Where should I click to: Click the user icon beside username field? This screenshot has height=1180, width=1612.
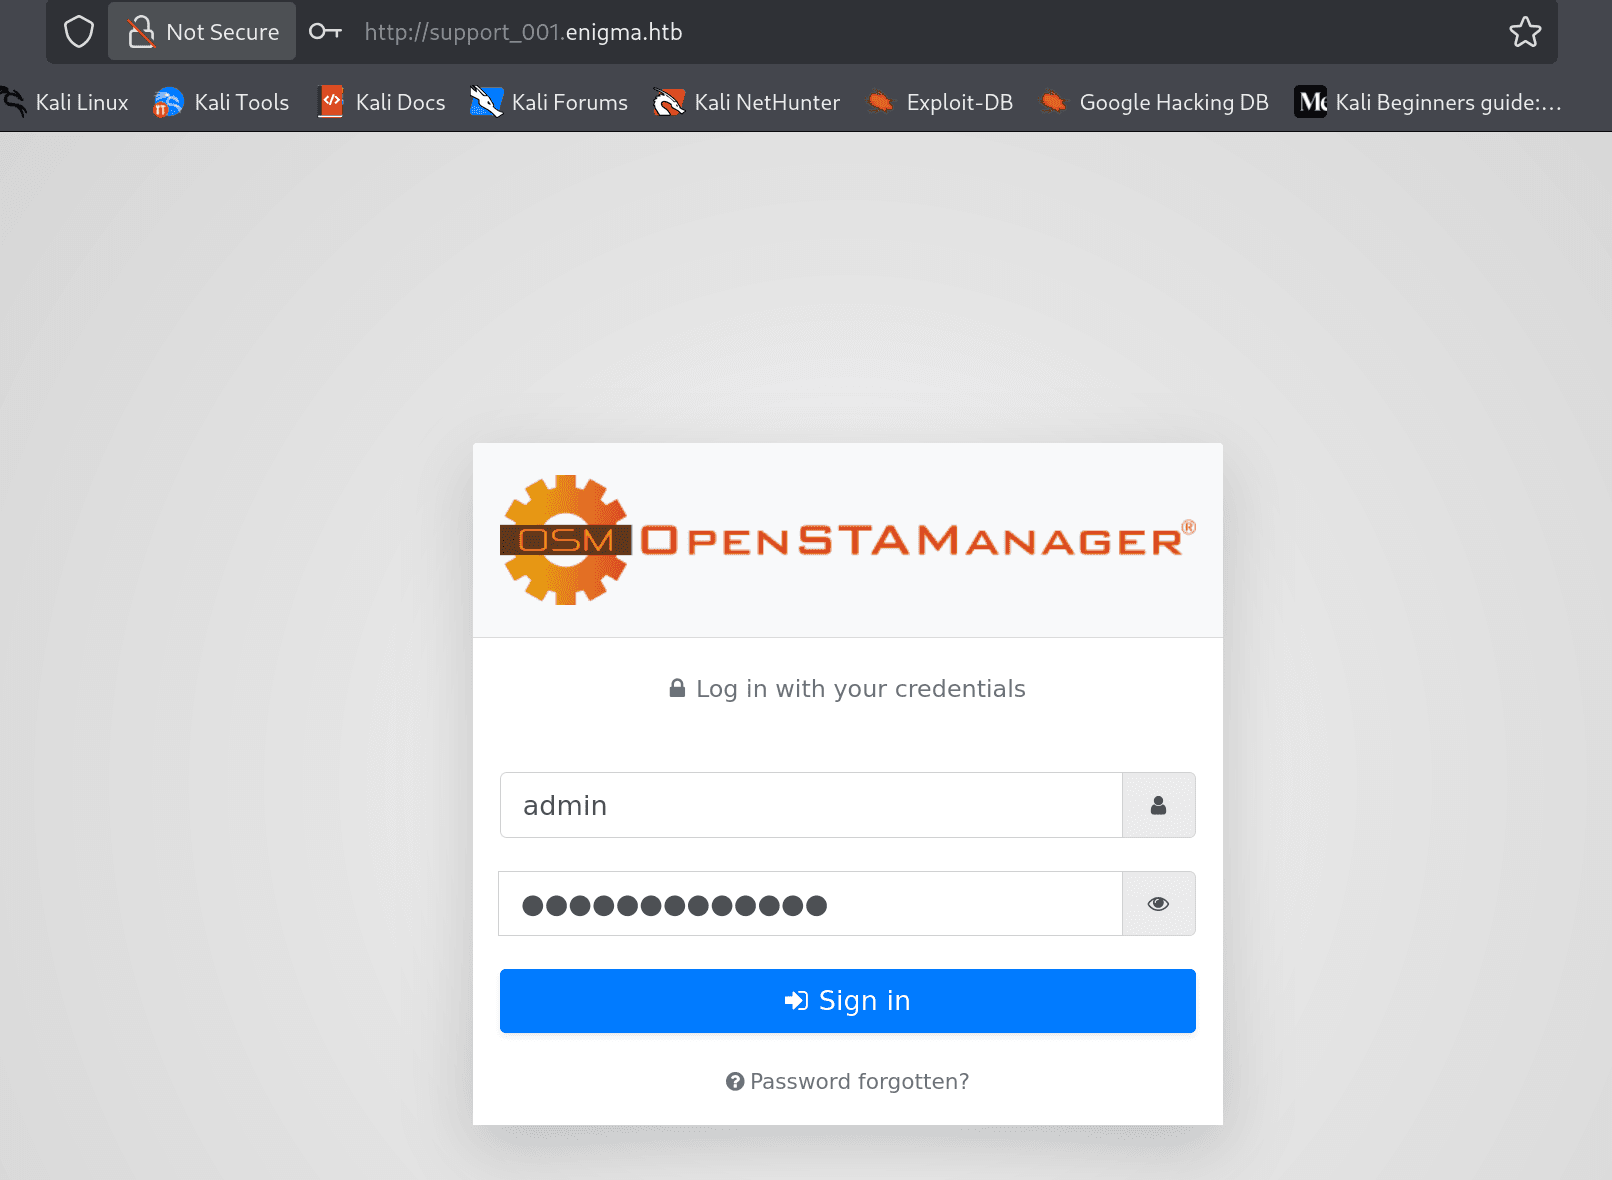click(x=1159, y=805)
